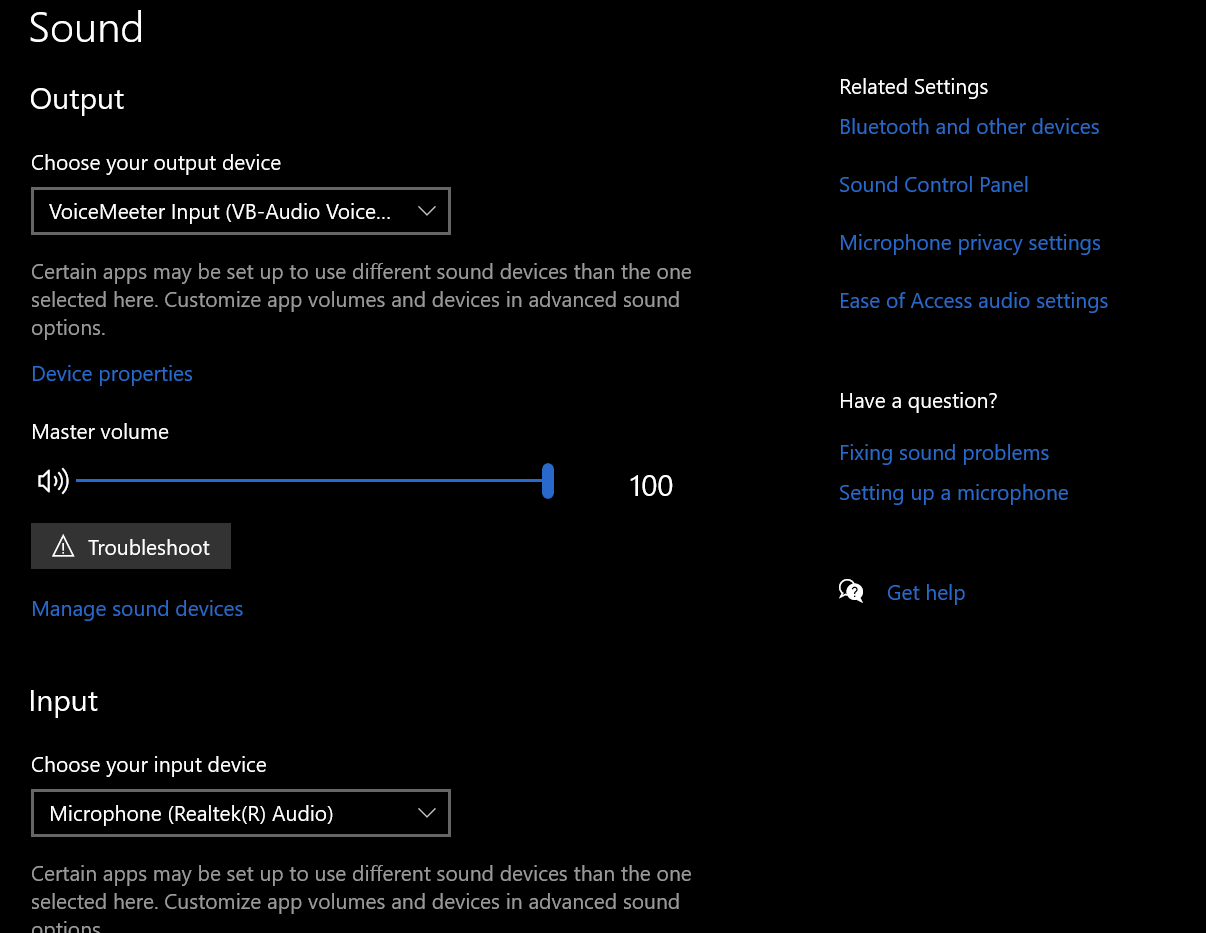This screenshot has width=1206, height=933.
Task: Click the master volume value 100
Action: [x=651, y=486]
